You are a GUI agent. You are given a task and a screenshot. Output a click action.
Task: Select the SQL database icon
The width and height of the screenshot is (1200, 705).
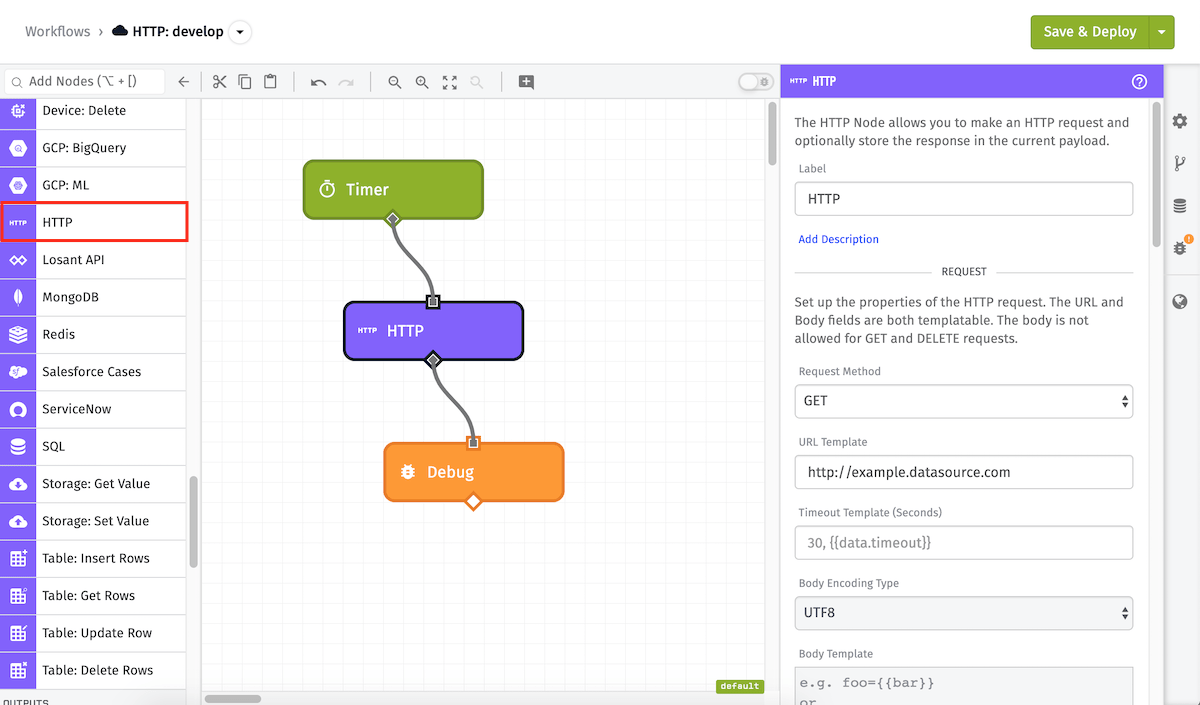pyautogui.click(x=18, y=446)
